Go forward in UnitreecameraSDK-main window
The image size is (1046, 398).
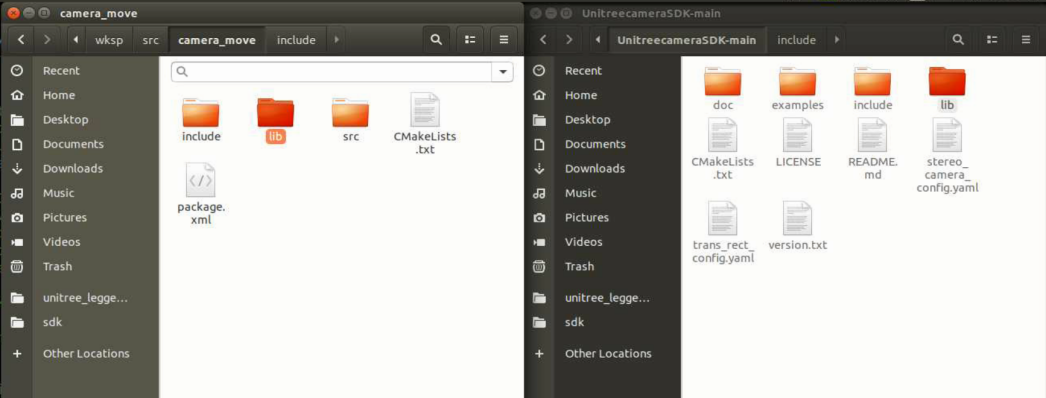(568, 40)
